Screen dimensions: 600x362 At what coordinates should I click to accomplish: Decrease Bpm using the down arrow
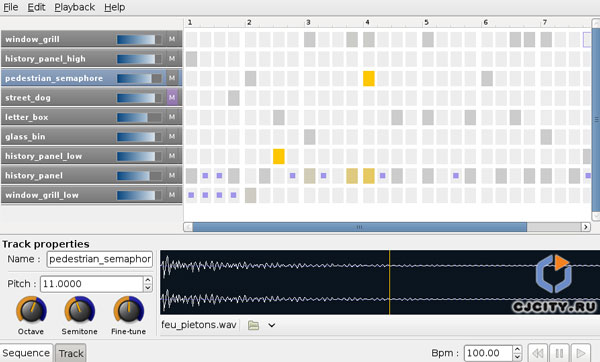pyautogui.click(x=517, y=357)
